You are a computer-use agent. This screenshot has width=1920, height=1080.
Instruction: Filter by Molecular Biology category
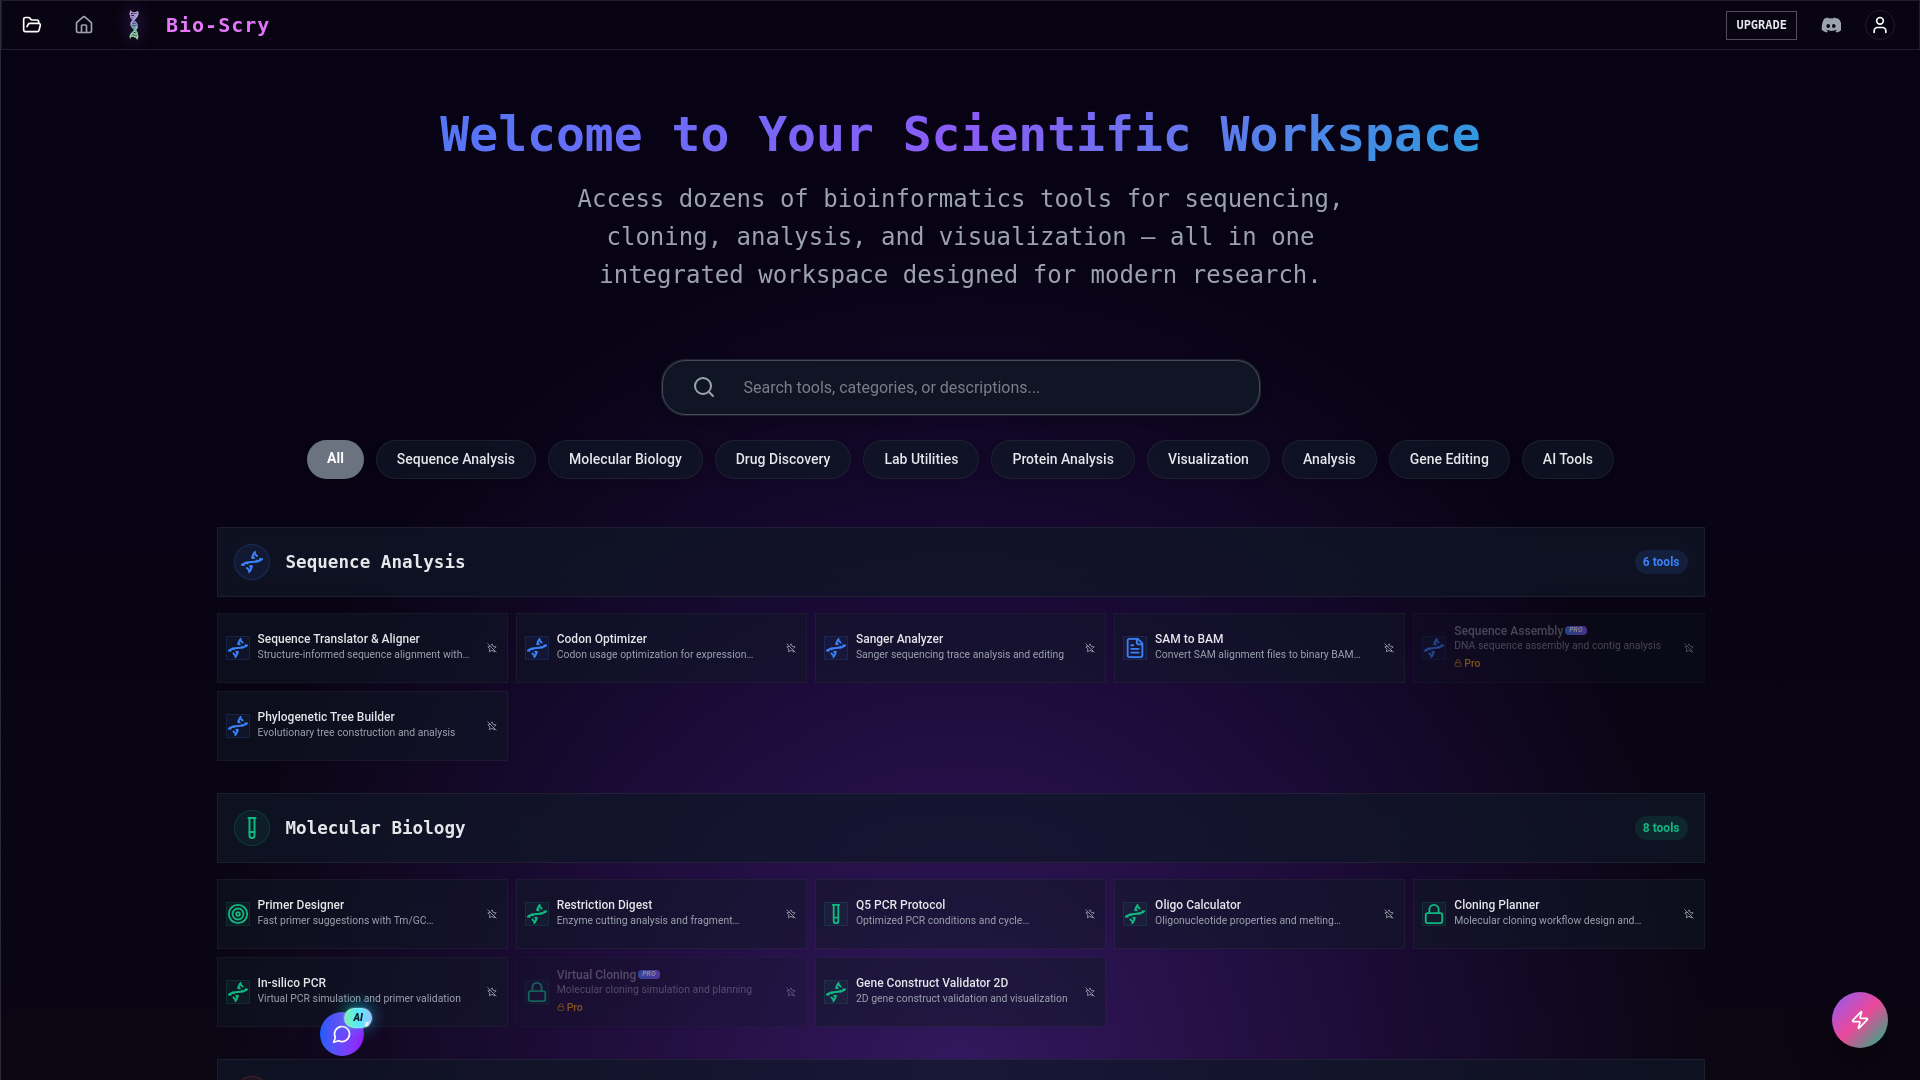click(x=625, y=459)
